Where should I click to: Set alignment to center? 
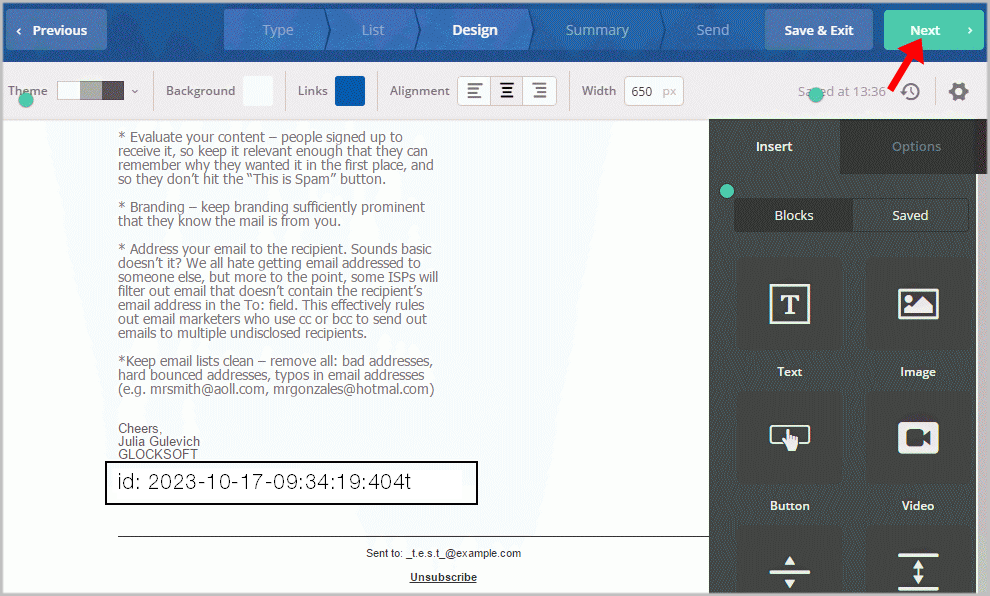(x=507, y=91)
